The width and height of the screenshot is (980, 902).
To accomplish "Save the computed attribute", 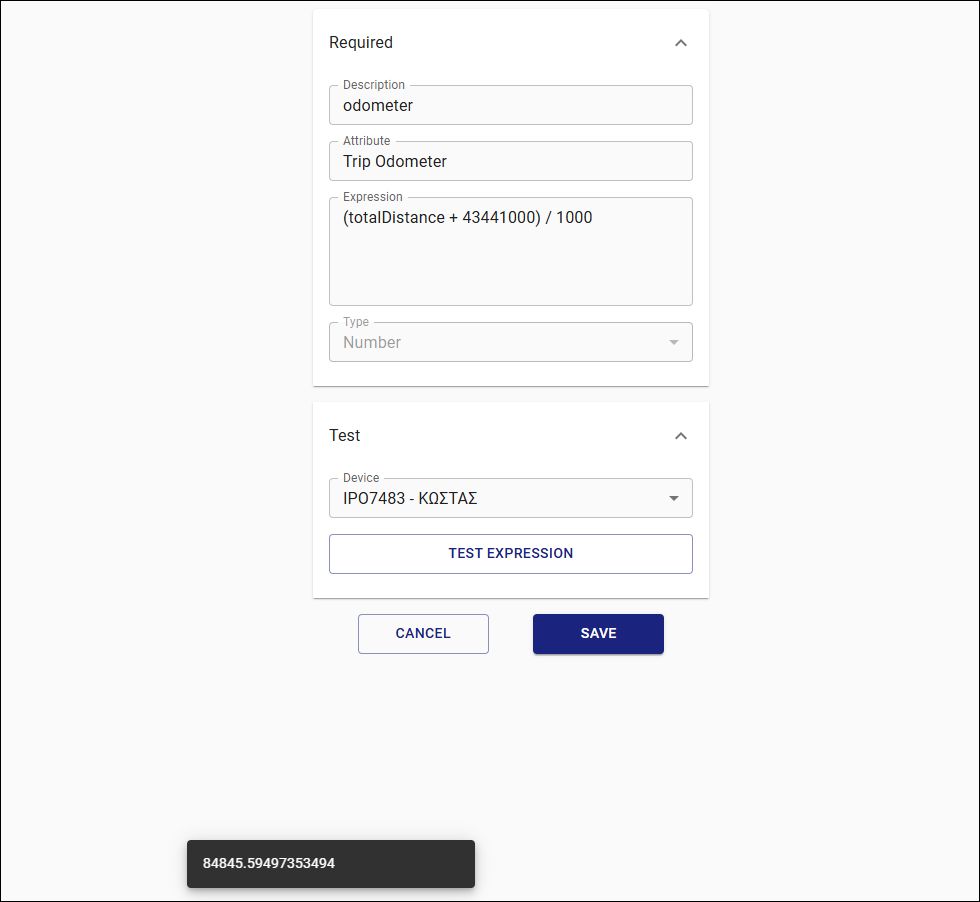I will click(x=598, y=634).
